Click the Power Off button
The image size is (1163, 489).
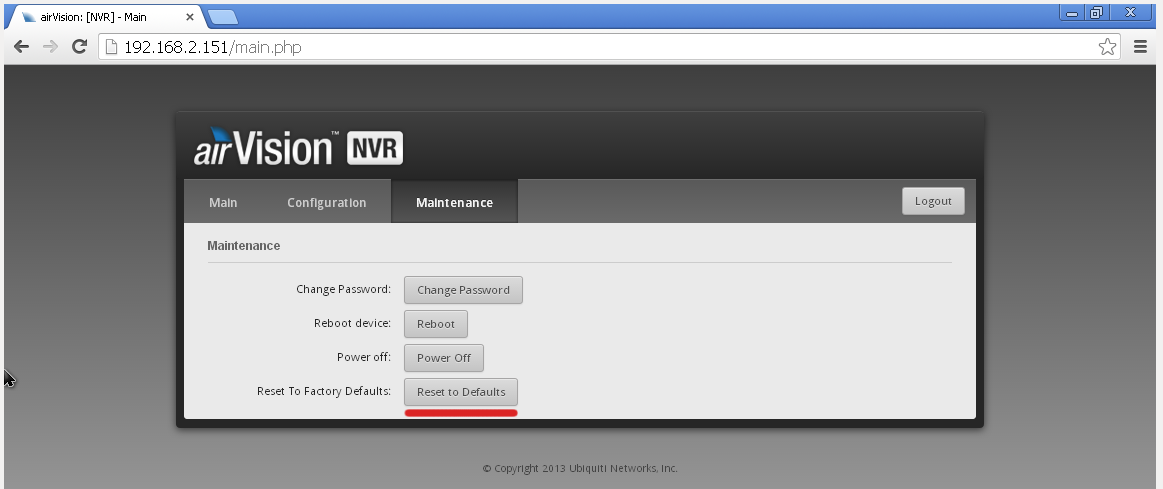pyautogui.click(x=444, y=358)
